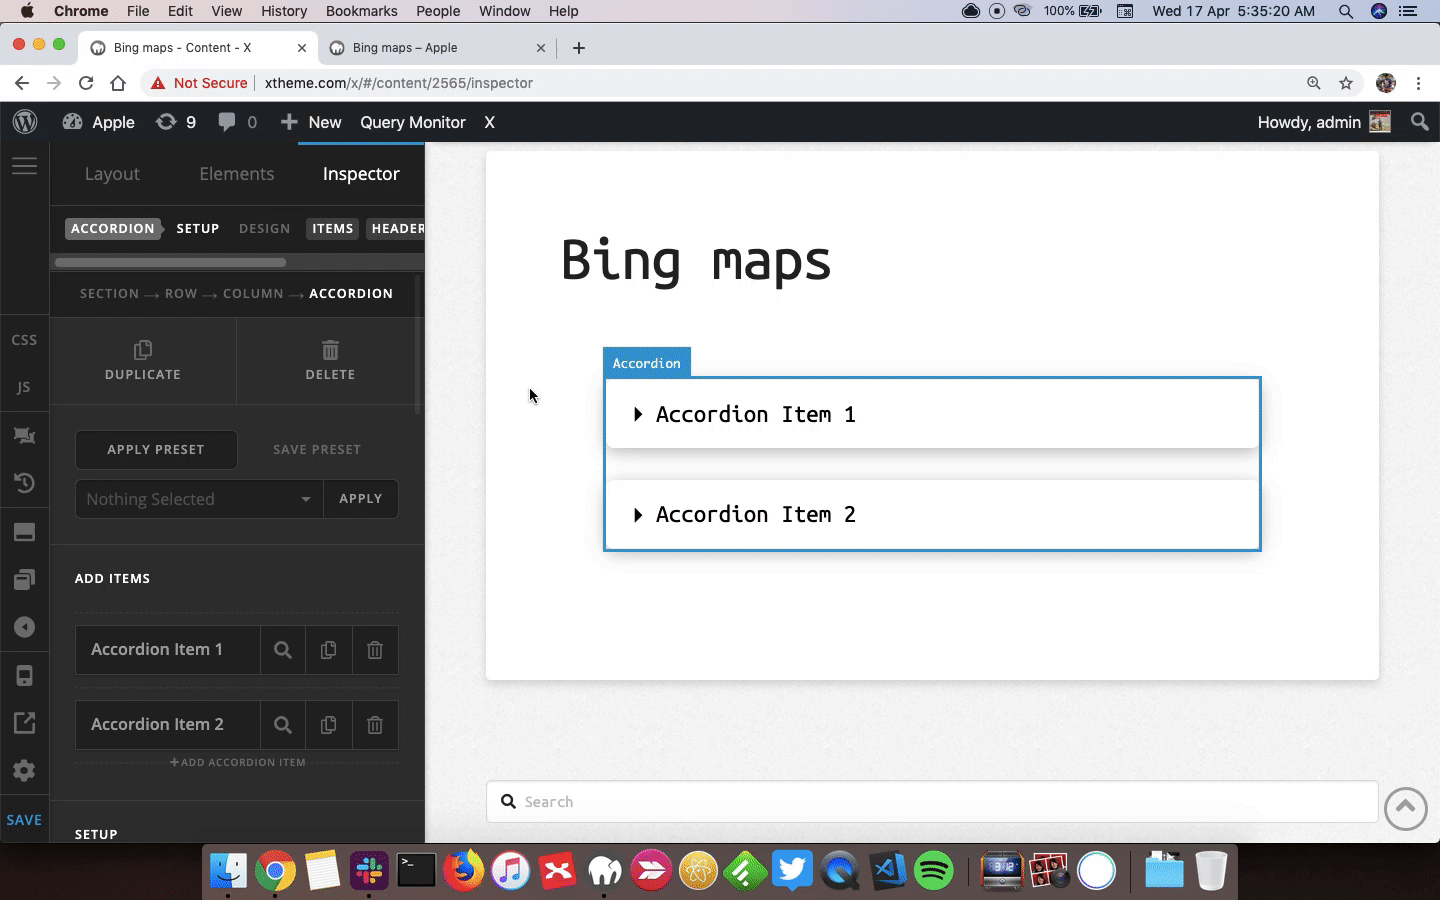
Task: Jump to the Setup section tab
Action: point(198,229)
